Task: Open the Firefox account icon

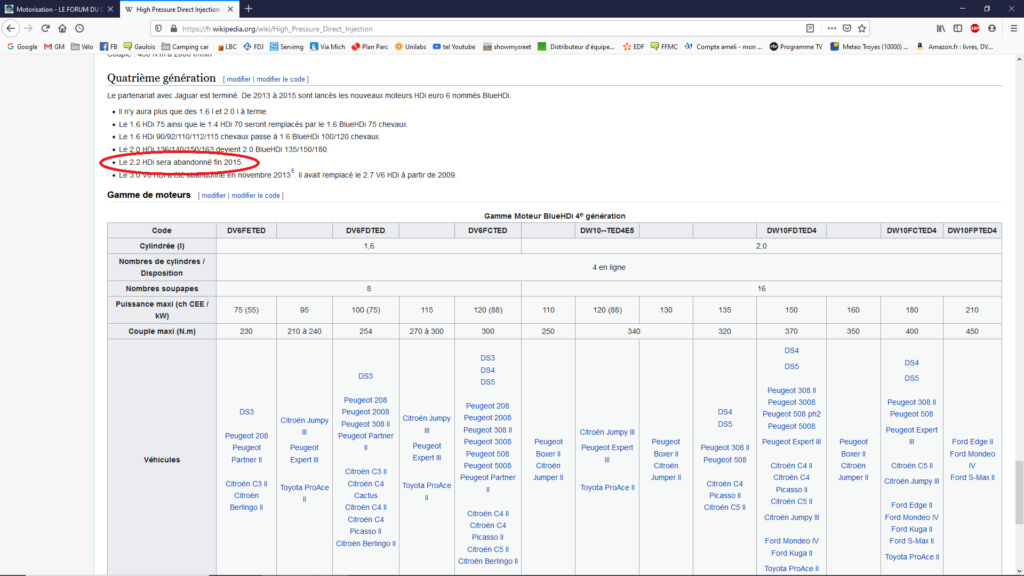Action: 992,29
